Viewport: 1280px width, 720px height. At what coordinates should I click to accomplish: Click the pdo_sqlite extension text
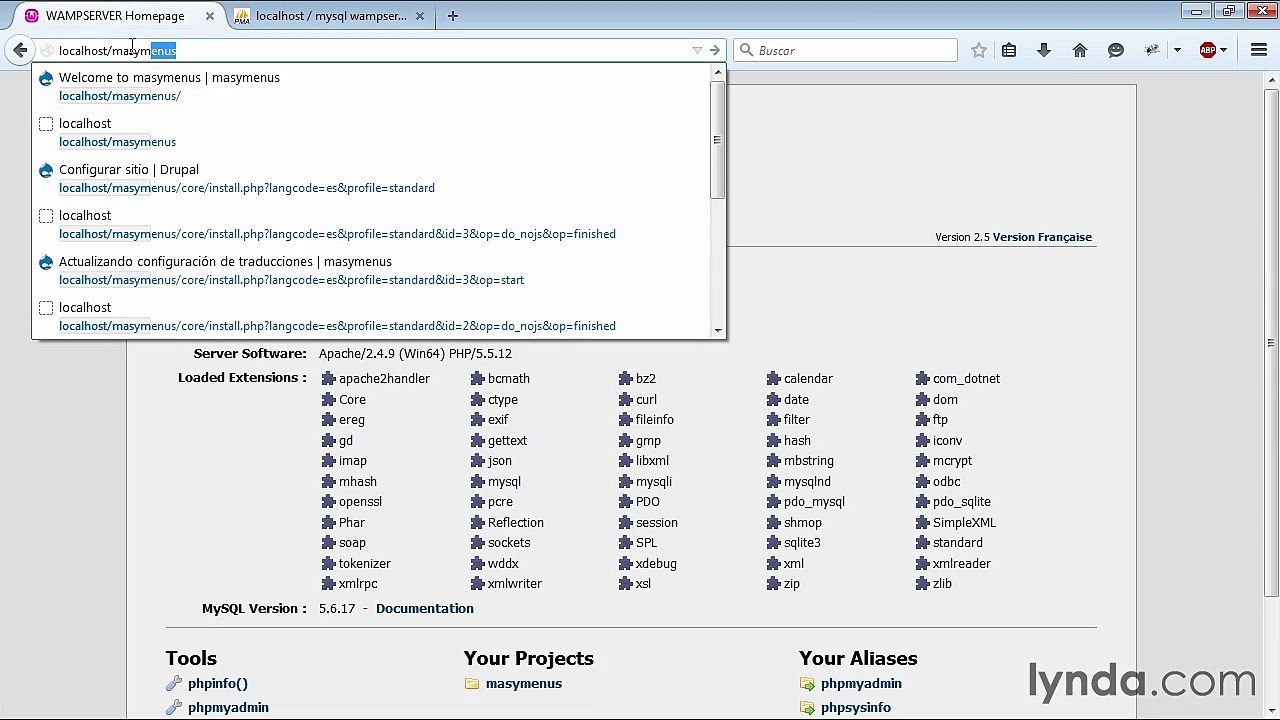(x=961, y=502)
